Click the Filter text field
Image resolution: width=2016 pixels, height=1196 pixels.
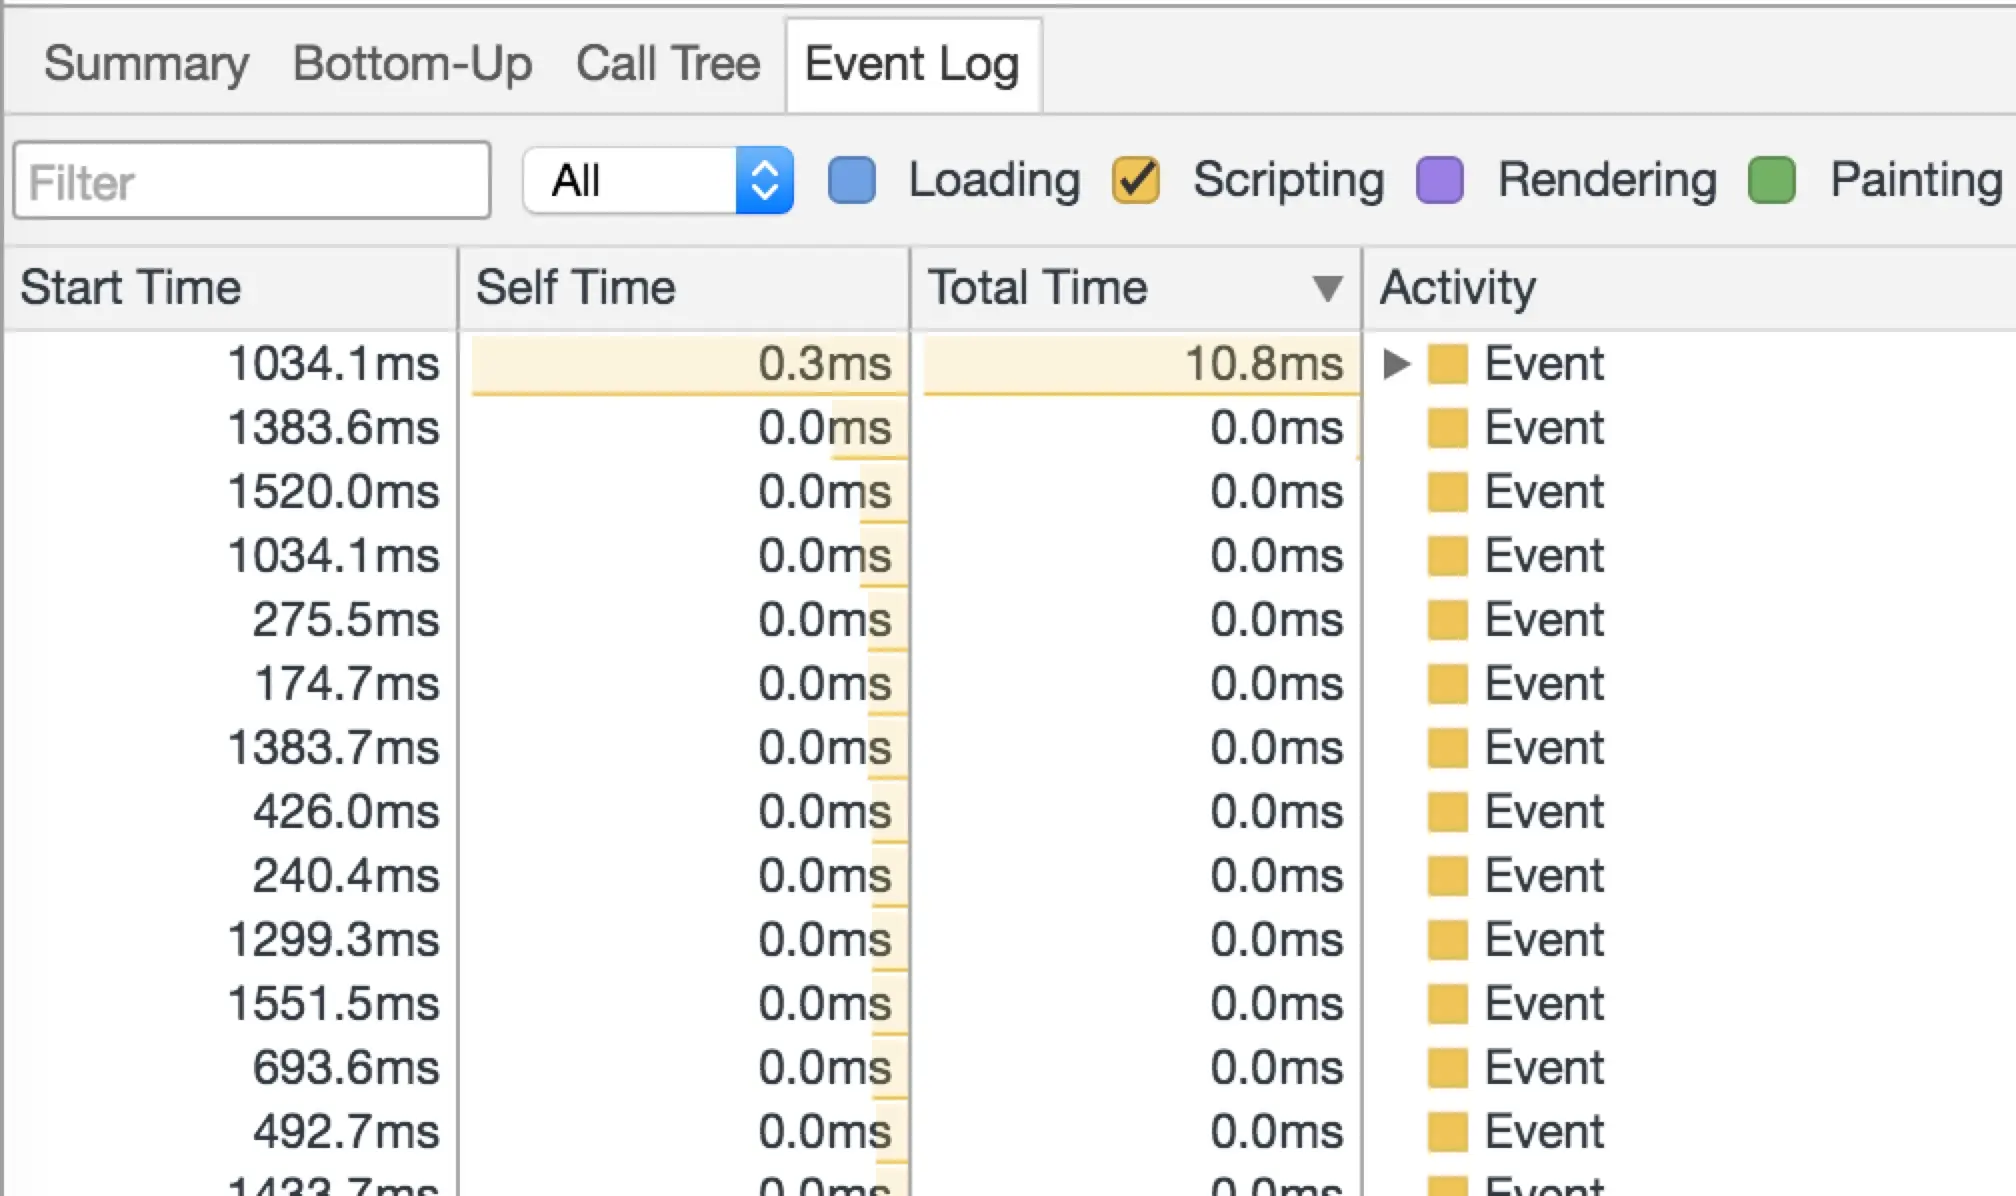coord(252,181)
